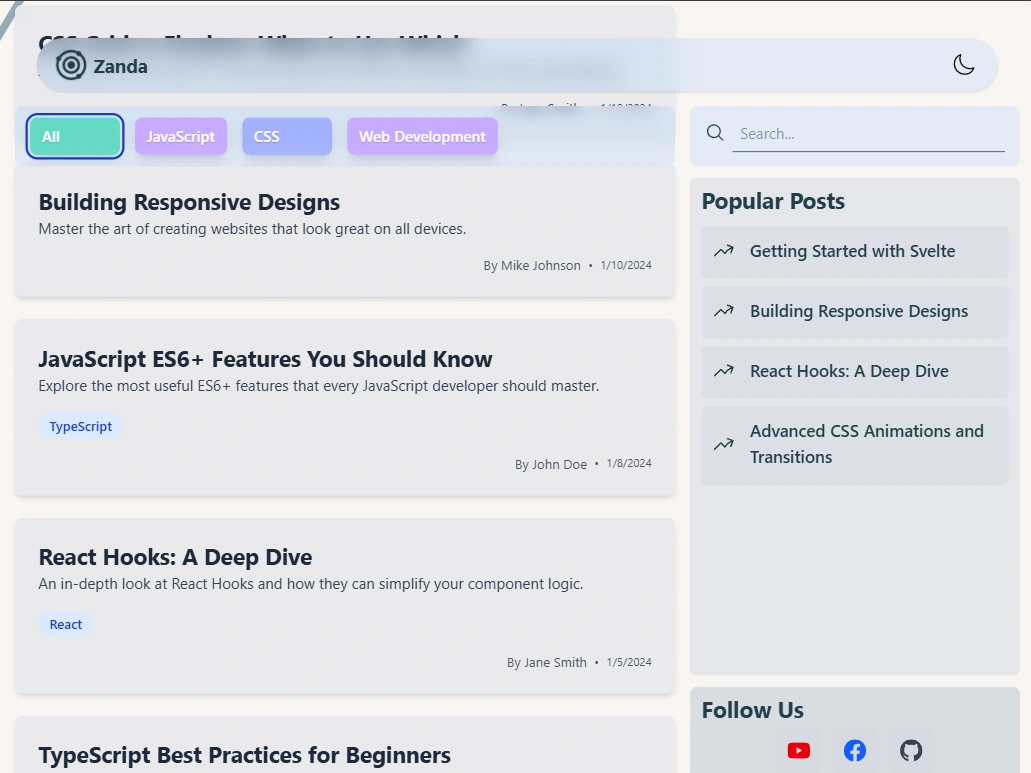Click the Zanda logo icon
Viewport: 1031px width, 773px height.
[x=70, y=66]
